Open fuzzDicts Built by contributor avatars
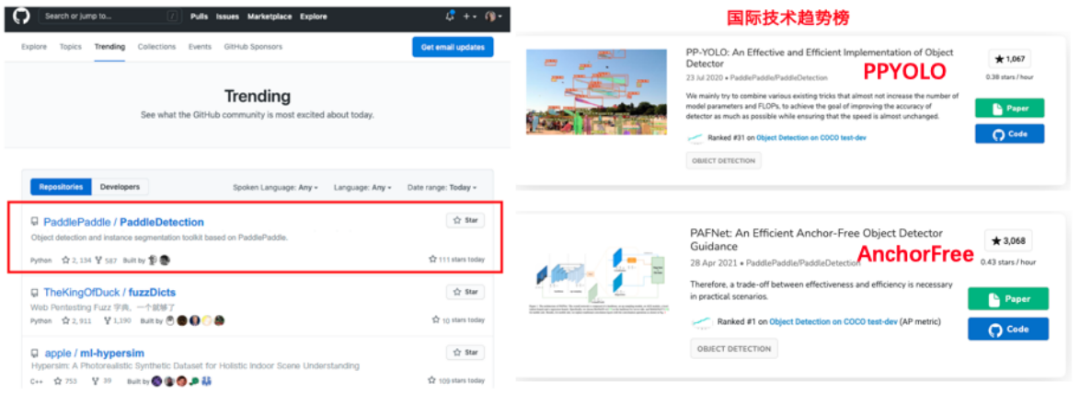Screen dimensions: 1080x406 (x=195, y=321)
